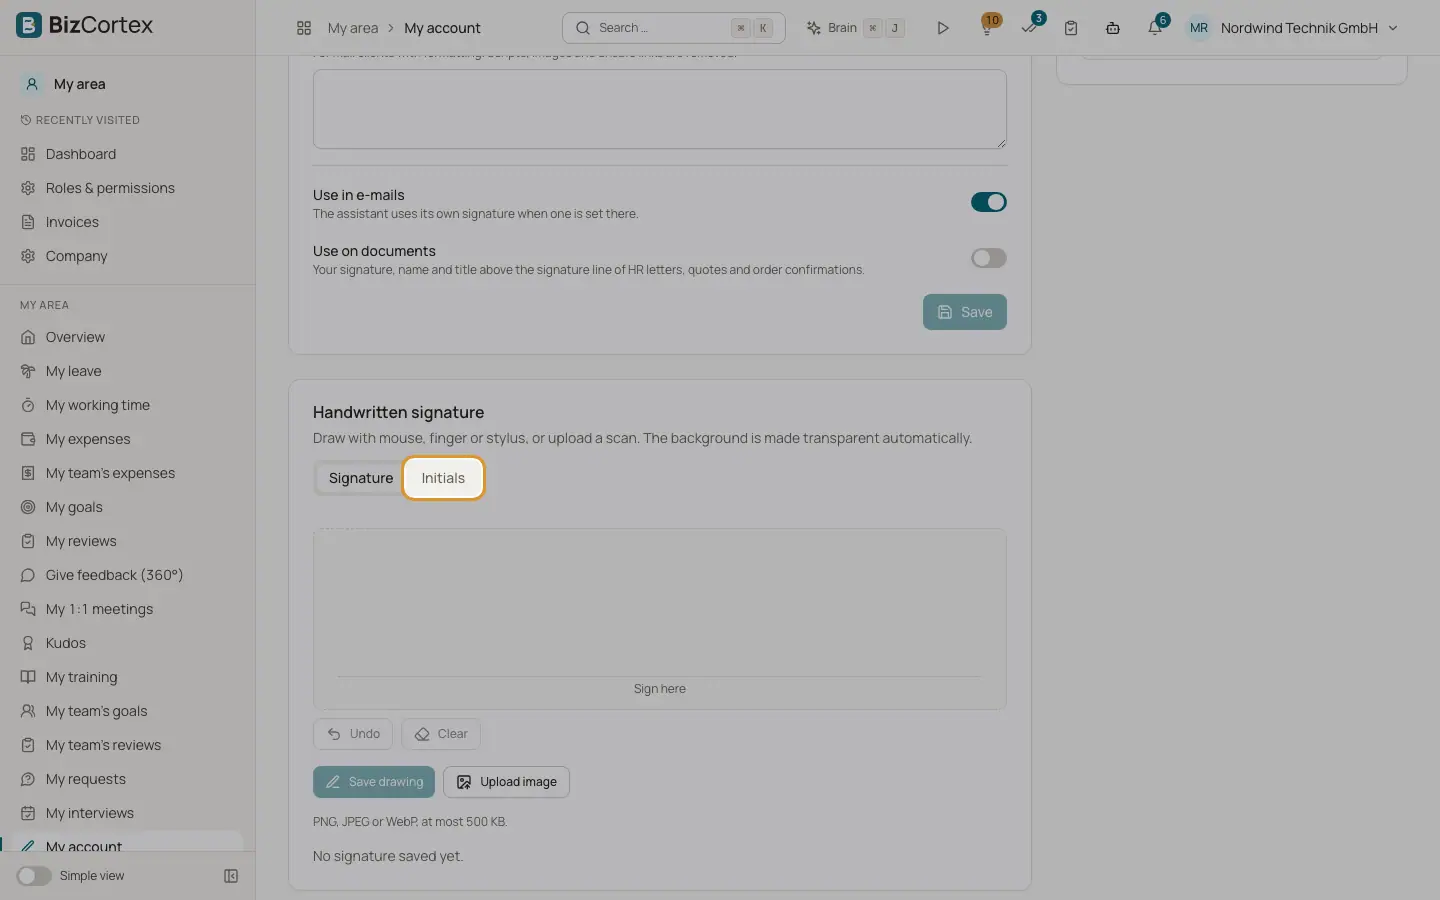Open the robot assistant icon
The height and width of the screenshot is (900, 1440).
[1113, 28]
